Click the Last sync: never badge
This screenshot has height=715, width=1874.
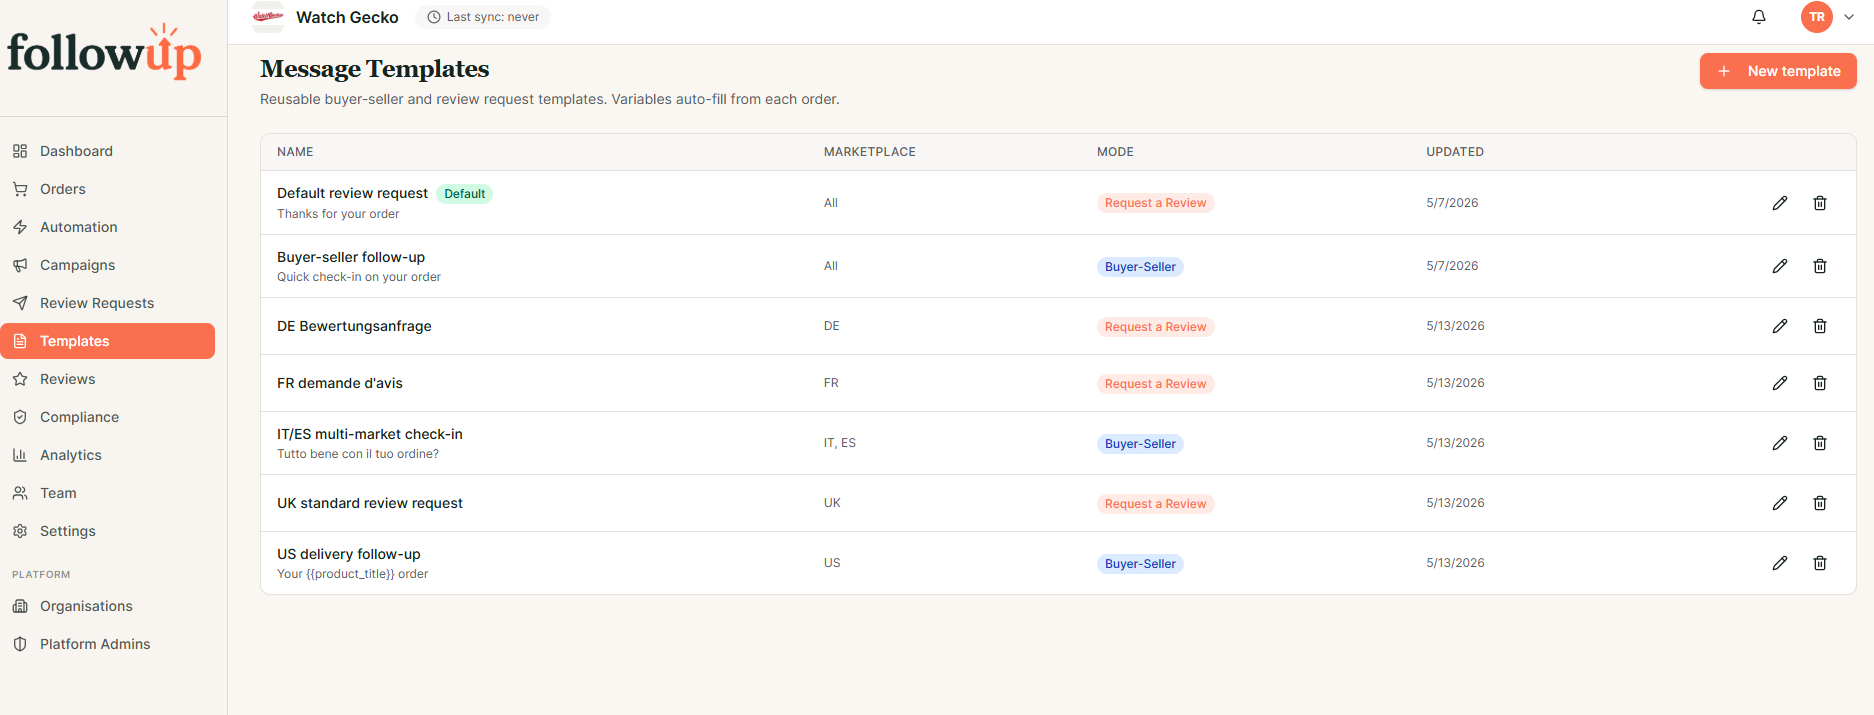coord(483,17)
